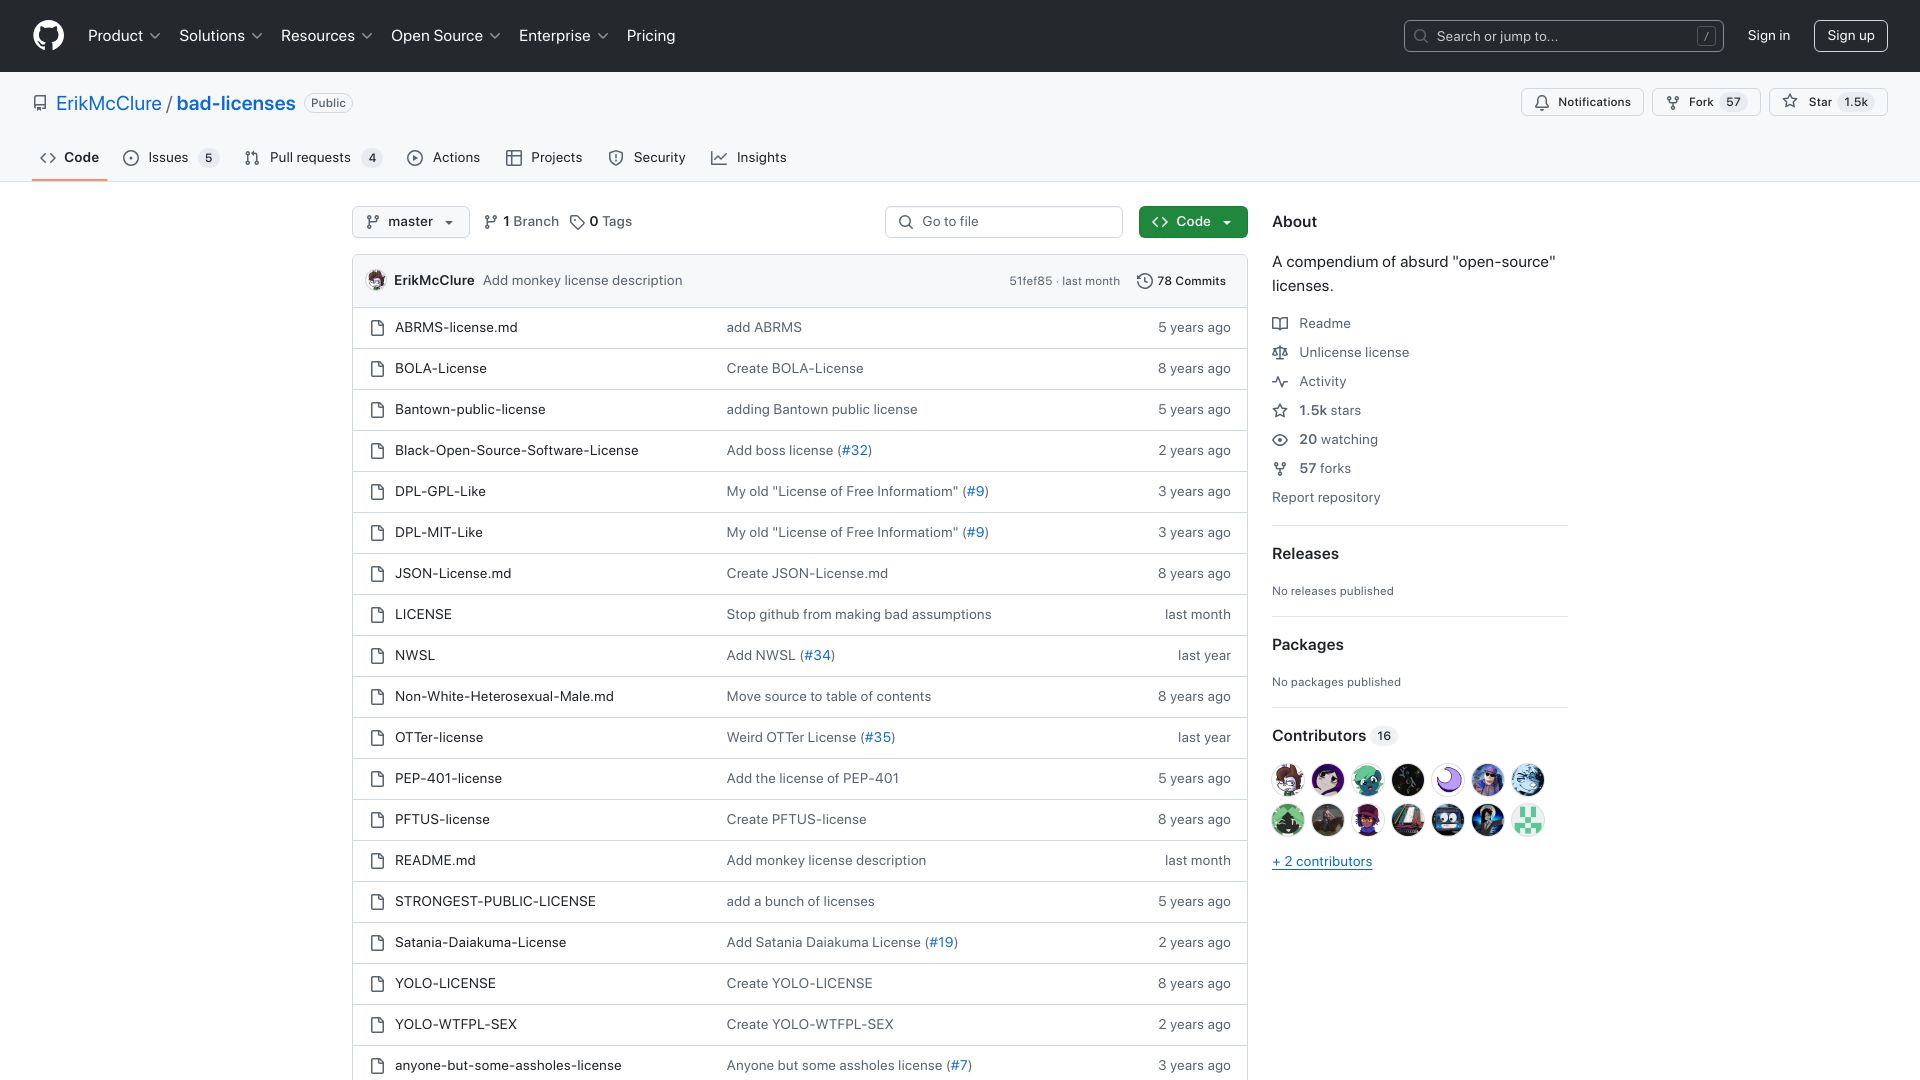Open STRONGEST-PUBLIC-LICENSE file

pos(495,902)
